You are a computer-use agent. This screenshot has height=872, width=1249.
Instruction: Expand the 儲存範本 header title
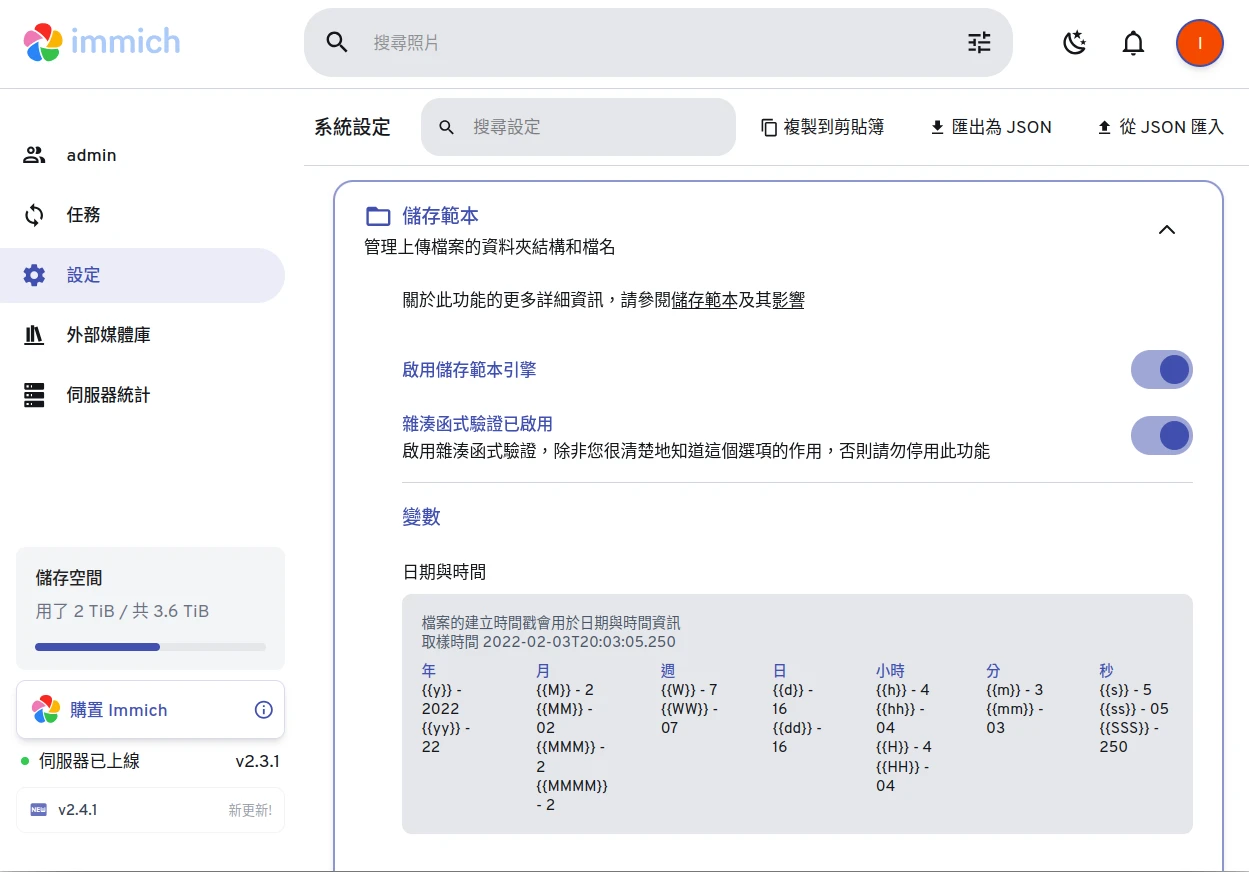coord(440,216)
